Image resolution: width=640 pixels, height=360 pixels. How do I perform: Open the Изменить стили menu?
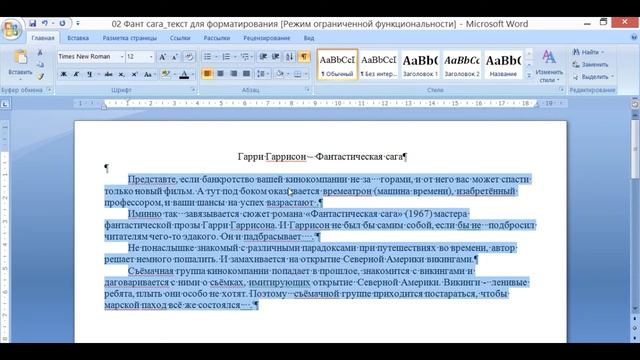549,66
